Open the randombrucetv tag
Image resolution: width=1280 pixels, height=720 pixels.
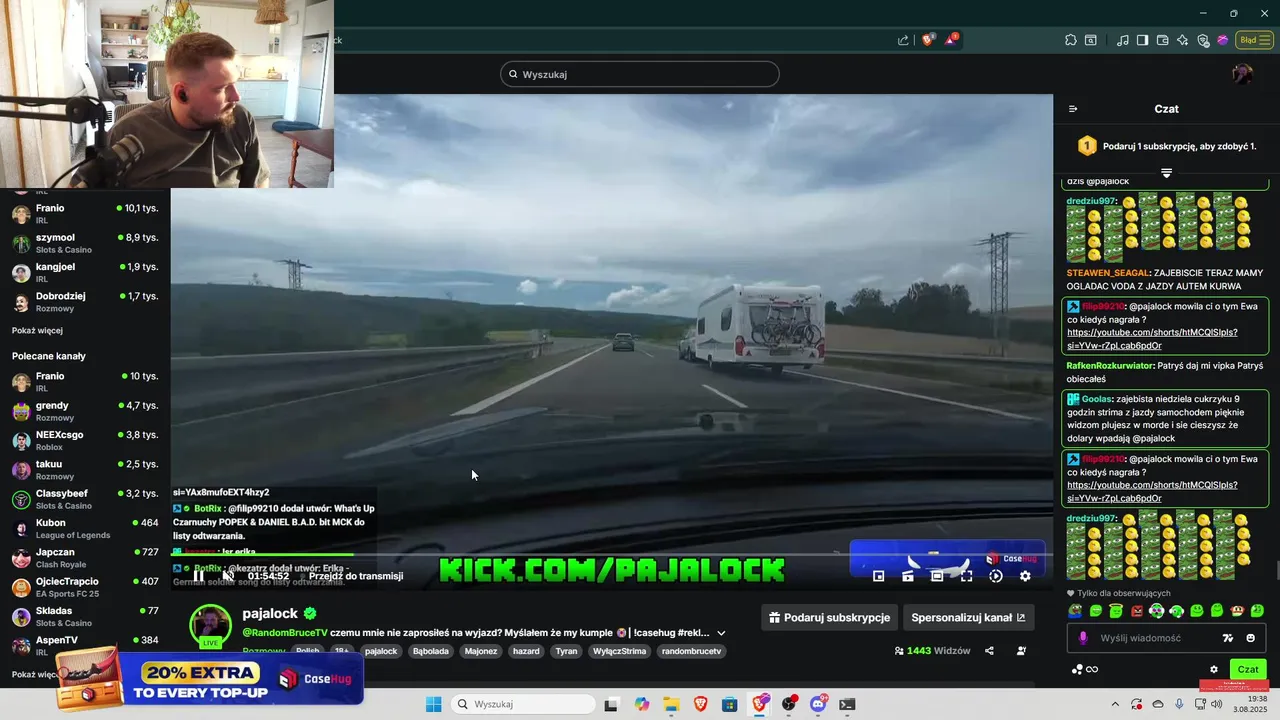tap(690, 651)
